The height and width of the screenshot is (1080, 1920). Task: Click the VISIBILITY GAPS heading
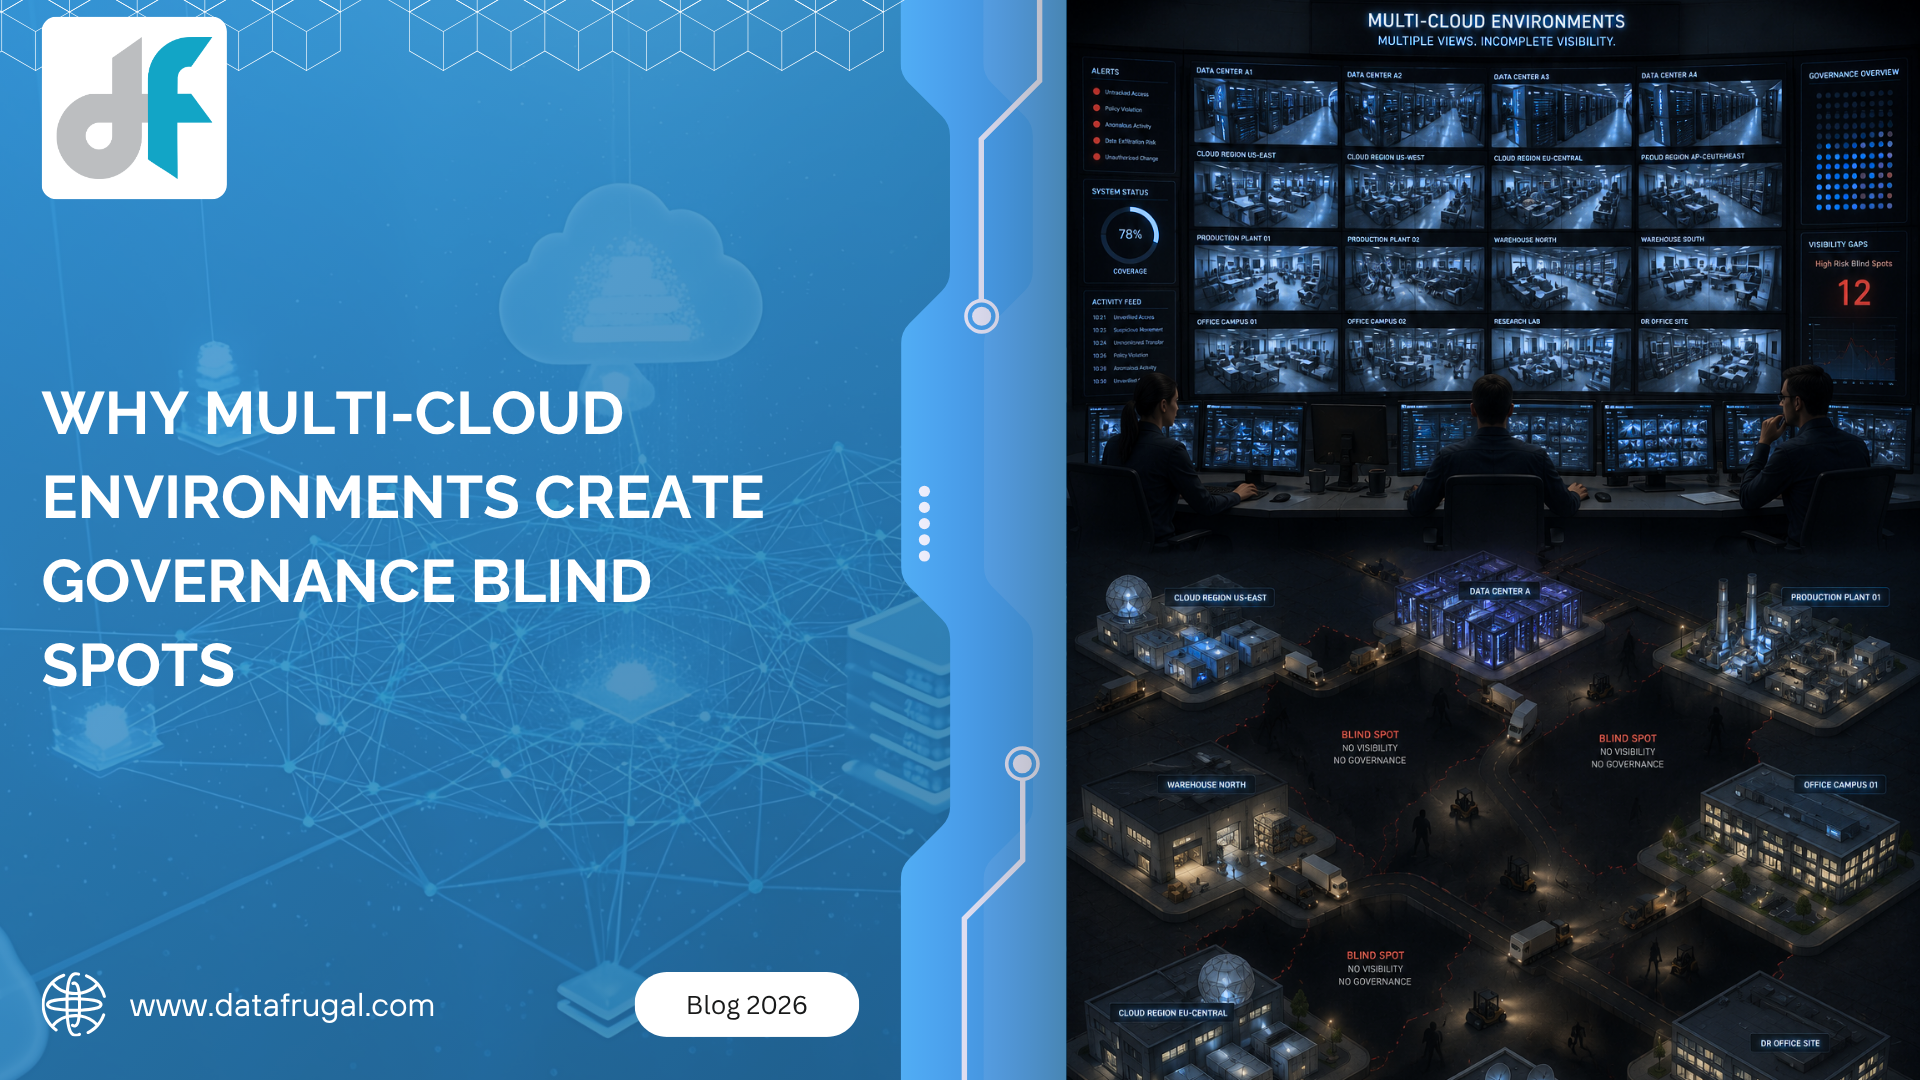(1838, 244)
